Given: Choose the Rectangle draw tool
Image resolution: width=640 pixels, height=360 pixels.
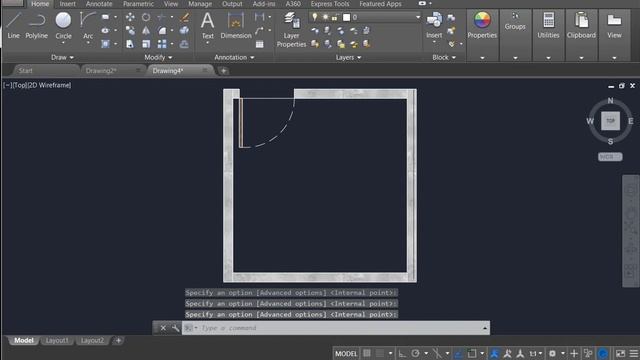Looking at the screenshot, I should [x=105, y=17].
